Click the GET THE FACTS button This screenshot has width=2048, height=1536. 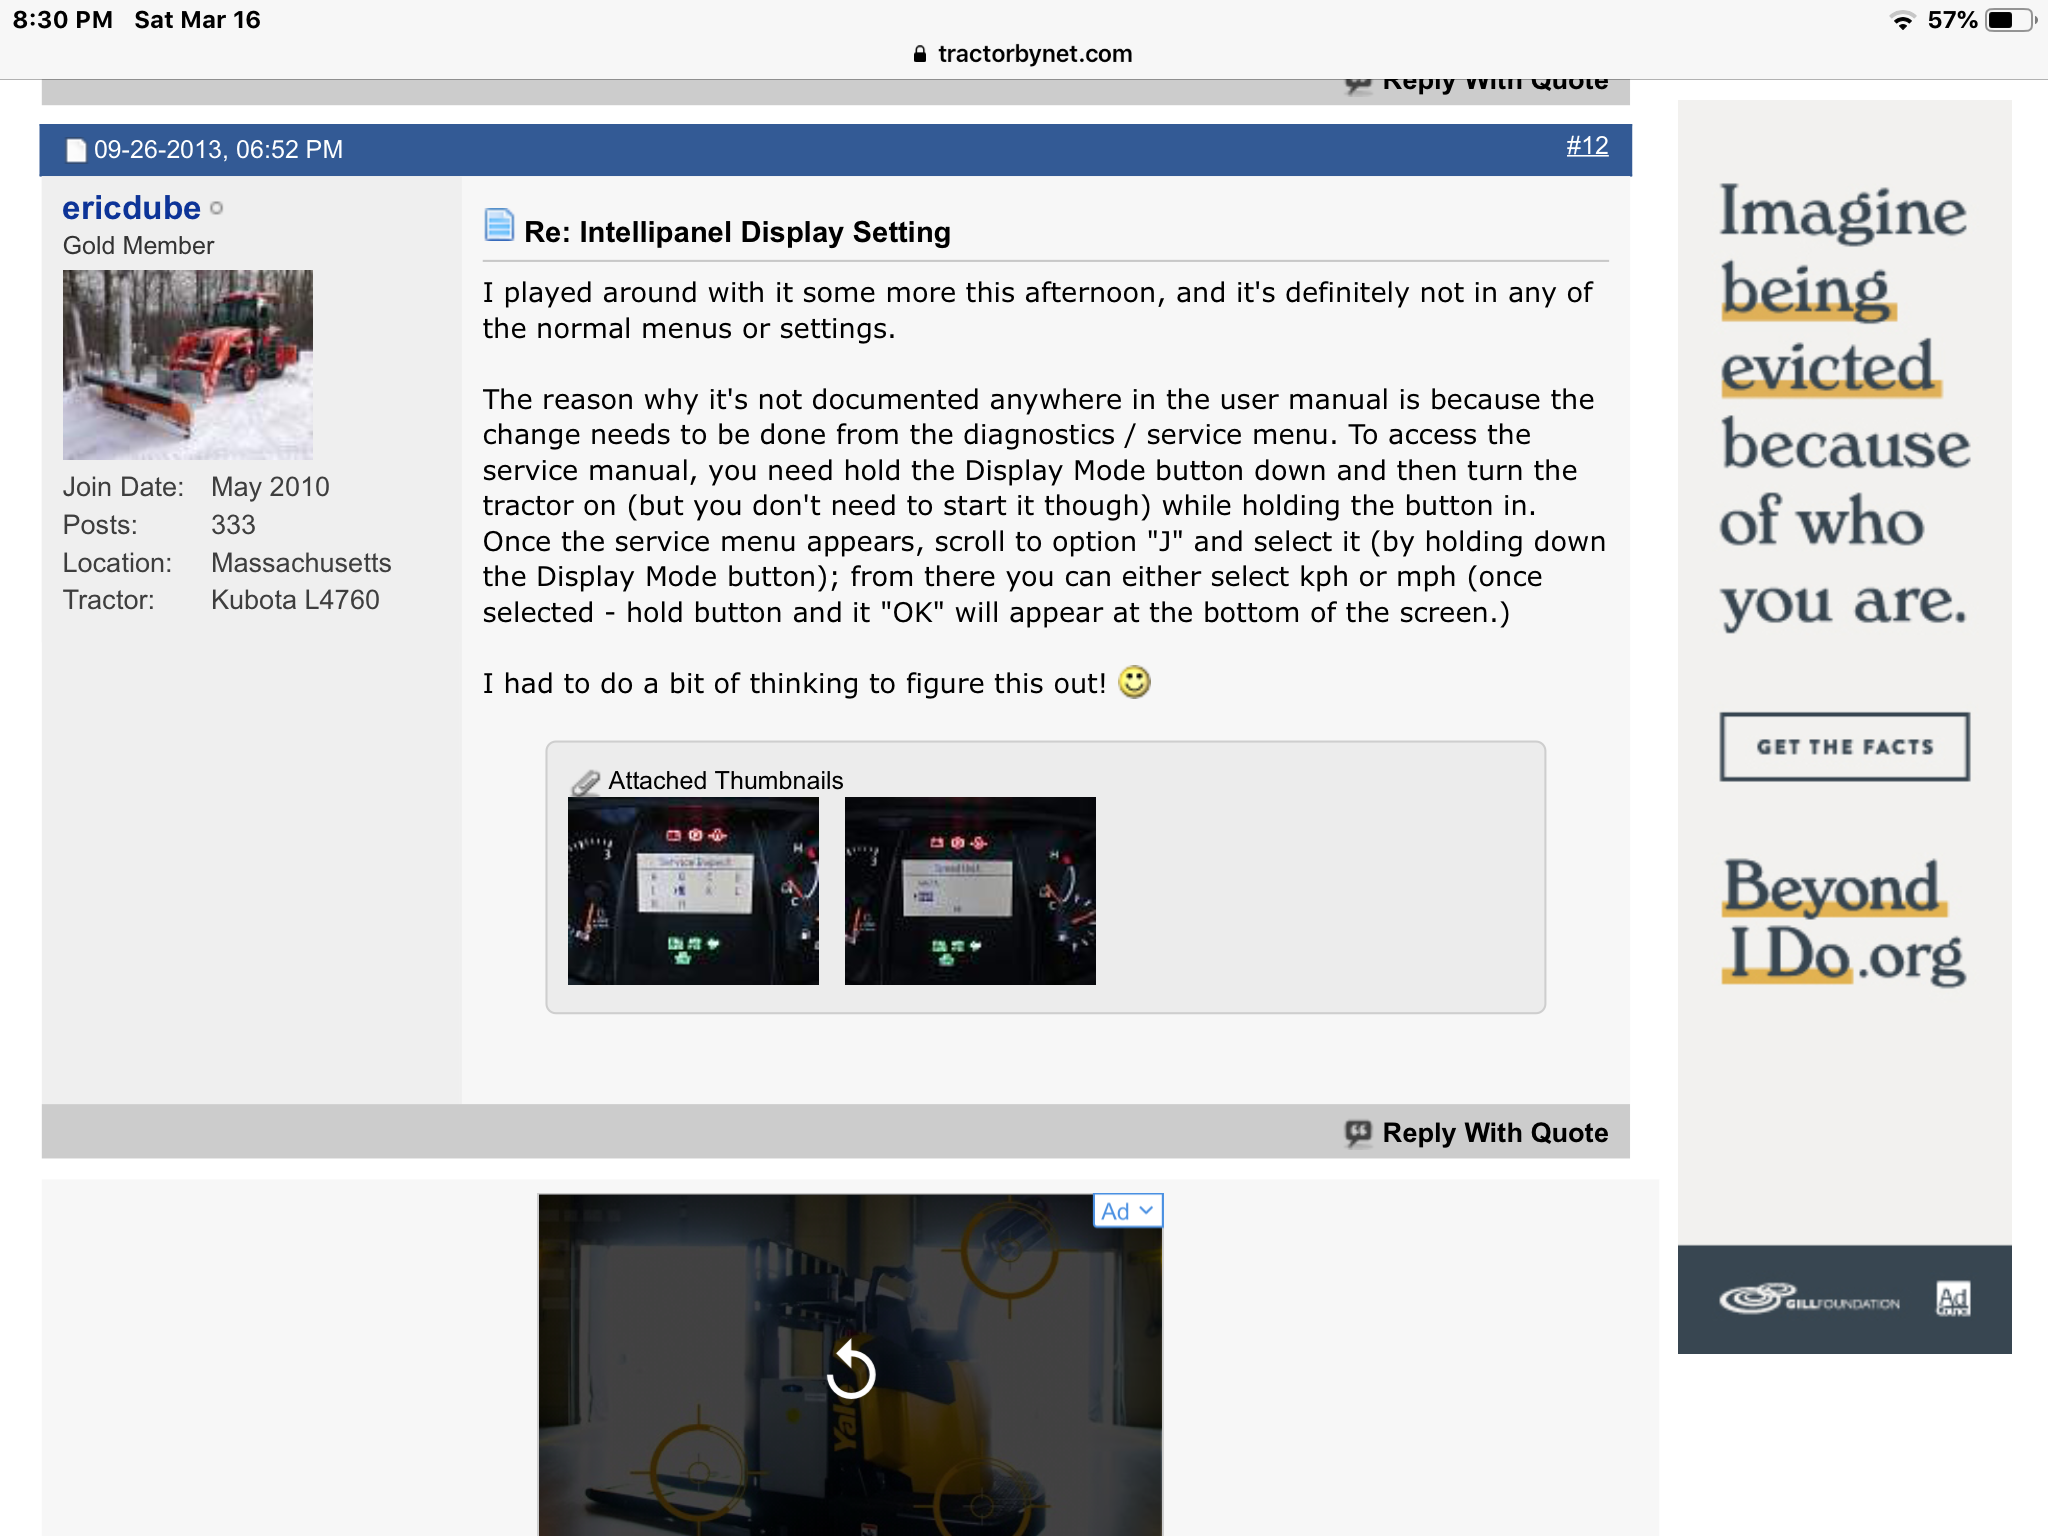click(x=1844, y=747)
